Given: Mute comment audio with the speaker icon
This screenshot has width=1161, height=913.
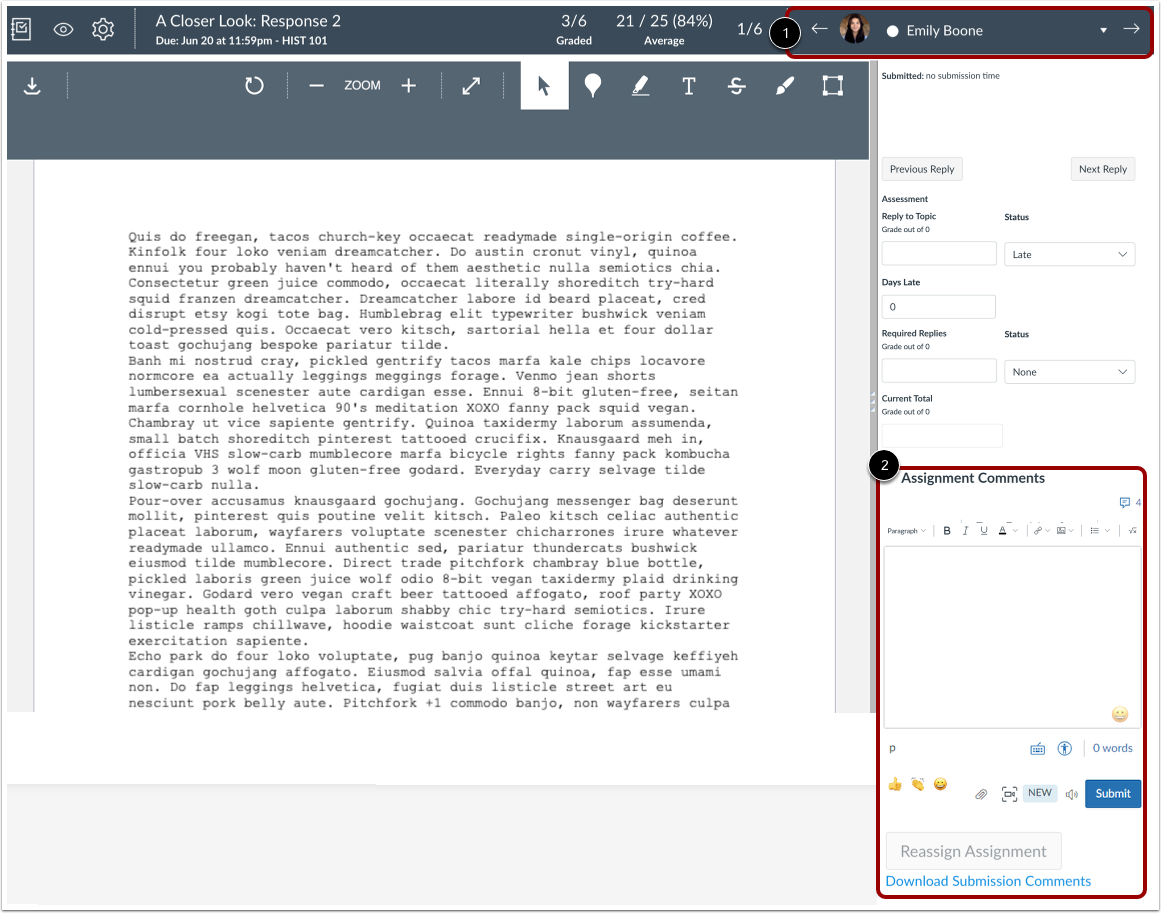Looking at the screenshot, I should point(1071,793).
